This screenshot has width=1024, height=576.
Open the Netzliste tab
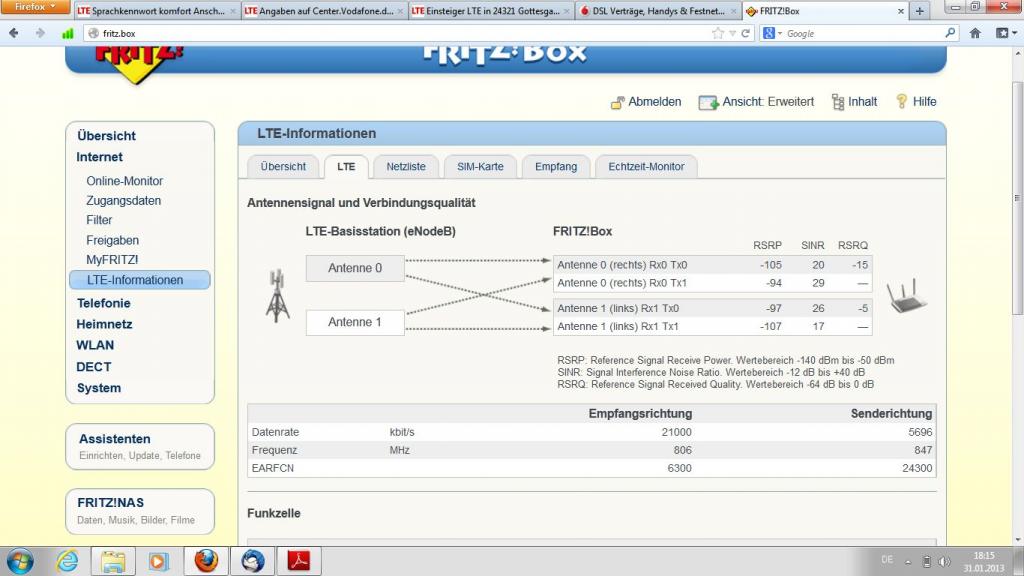[x=406, y=167]
